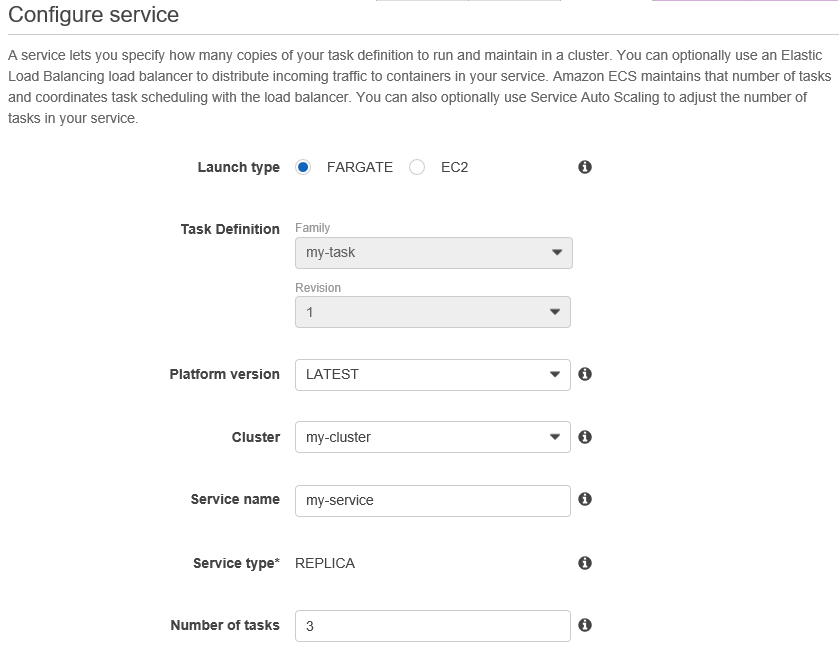Click the FARGATE radio label text
This screenshot has width=839, height=657.
point(360,167)
